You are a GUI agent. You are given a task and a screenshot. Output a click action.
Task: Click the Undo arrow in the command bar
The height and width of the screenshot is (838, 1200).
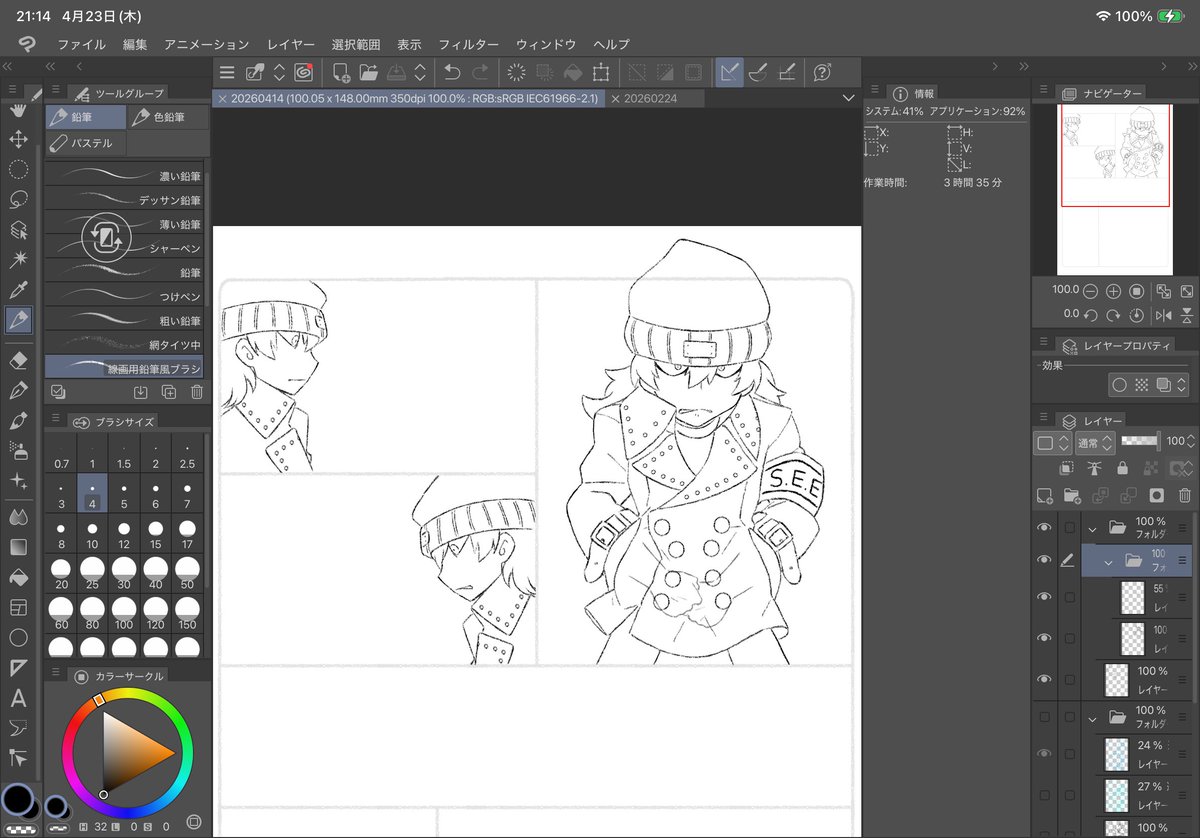click(452, 72)
